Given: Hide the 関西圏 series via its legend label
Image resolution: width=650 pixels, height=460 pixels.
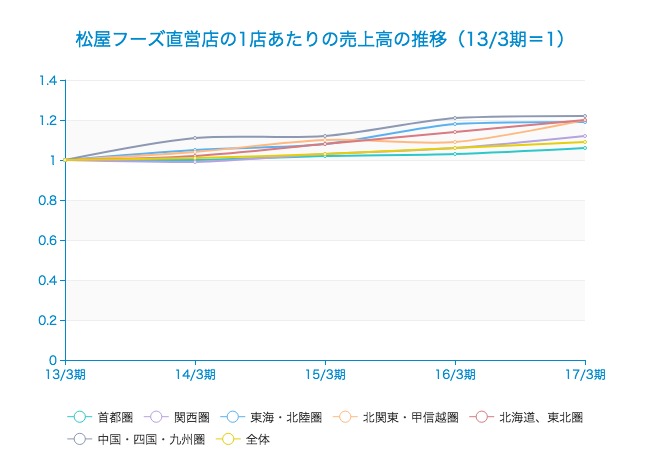Looking at the screenshot, I should (x=191, y=416).
